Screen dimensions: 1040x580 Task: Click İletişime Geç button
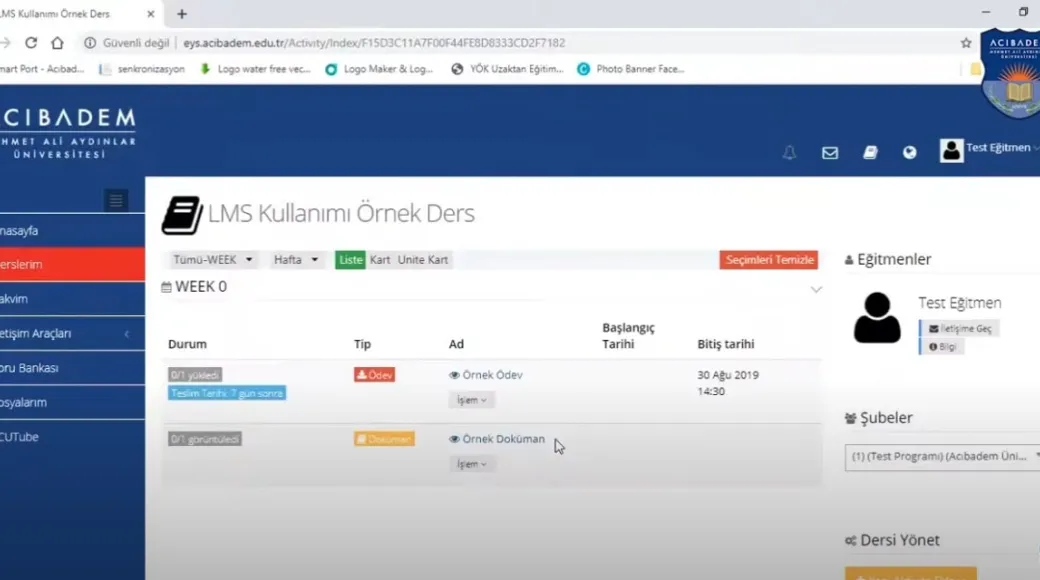[x=960, y=328]
